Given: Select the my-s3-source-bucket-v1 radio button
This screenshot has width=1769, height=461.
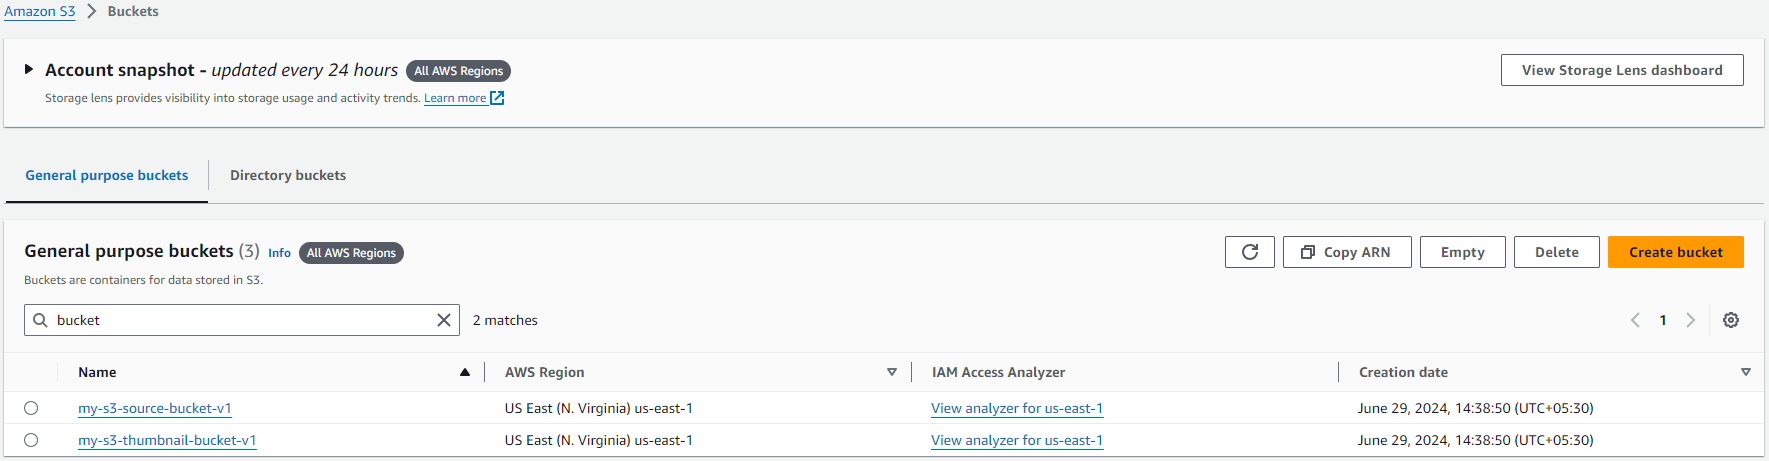Looking at the screenshot, I should (x=31, y=408).
